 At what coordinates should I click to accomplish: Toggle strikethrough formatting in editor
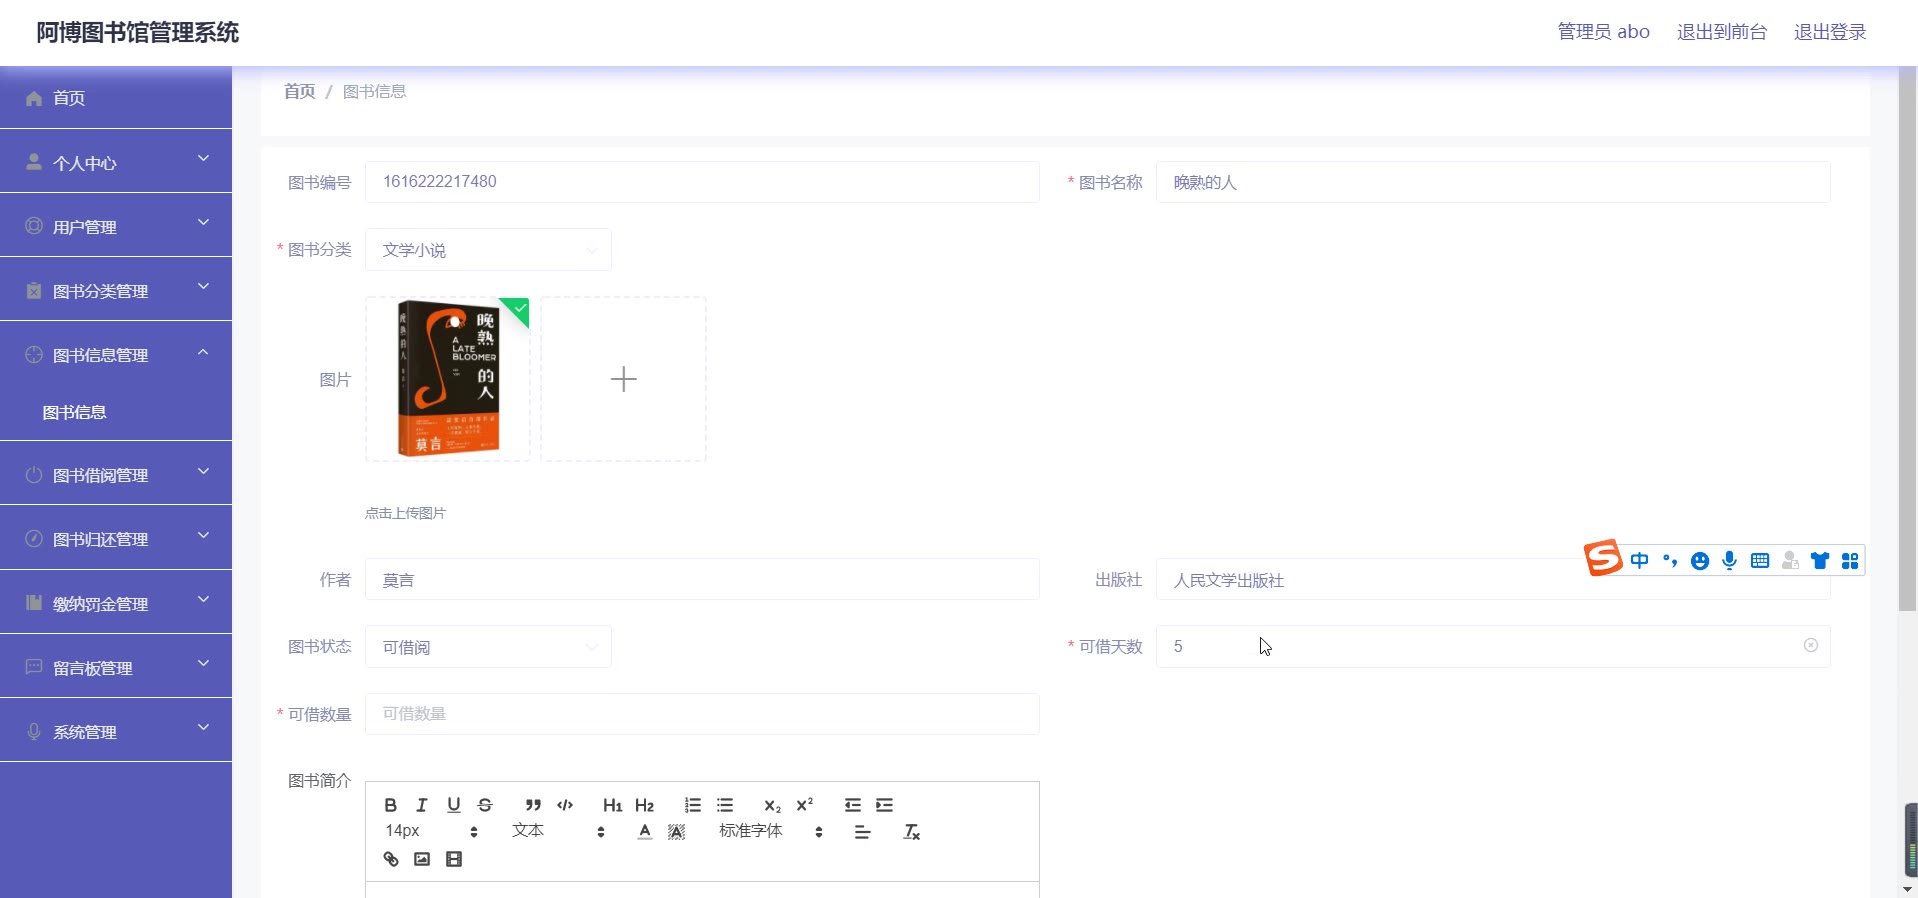(x=485, y=805)
